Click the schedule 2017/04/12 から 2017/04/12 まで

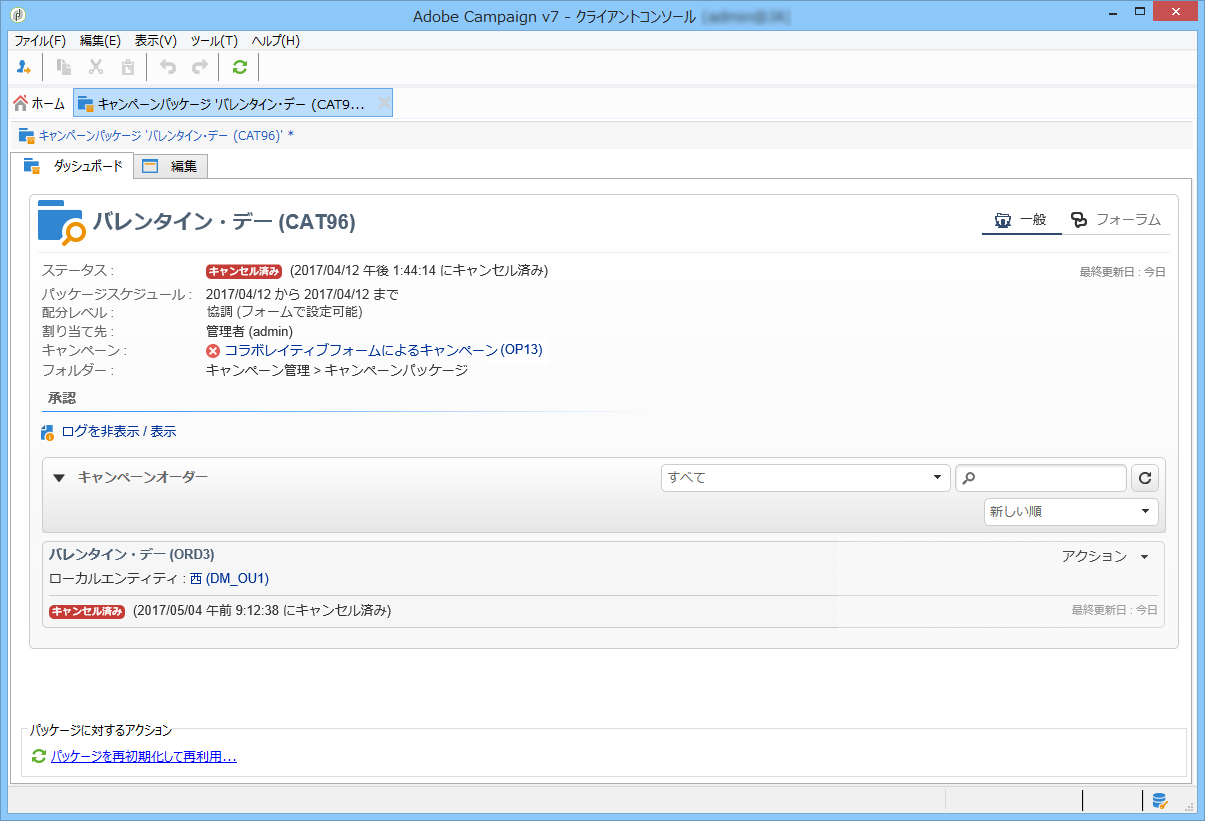(302, 294)
